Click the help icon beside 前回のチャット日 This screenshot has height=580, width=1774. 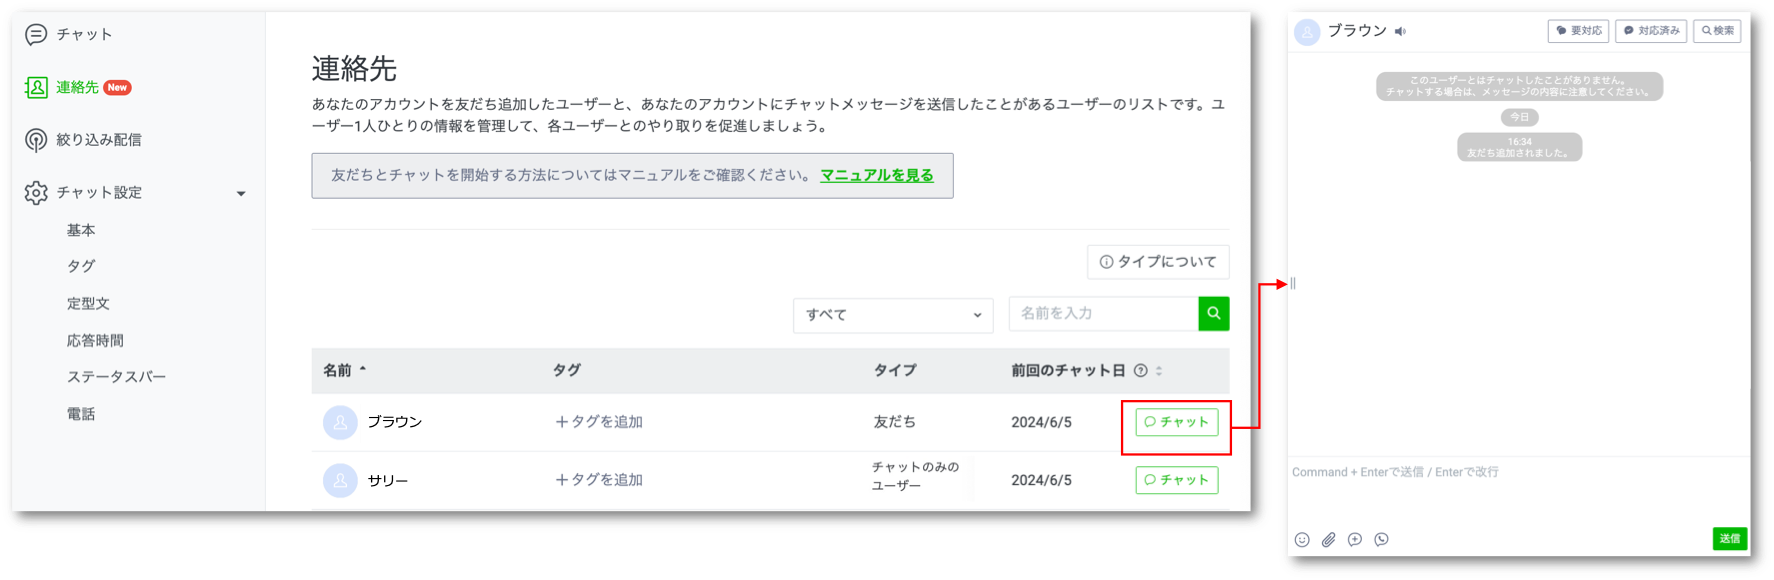pyautogui.click(x=1140, y=371)
